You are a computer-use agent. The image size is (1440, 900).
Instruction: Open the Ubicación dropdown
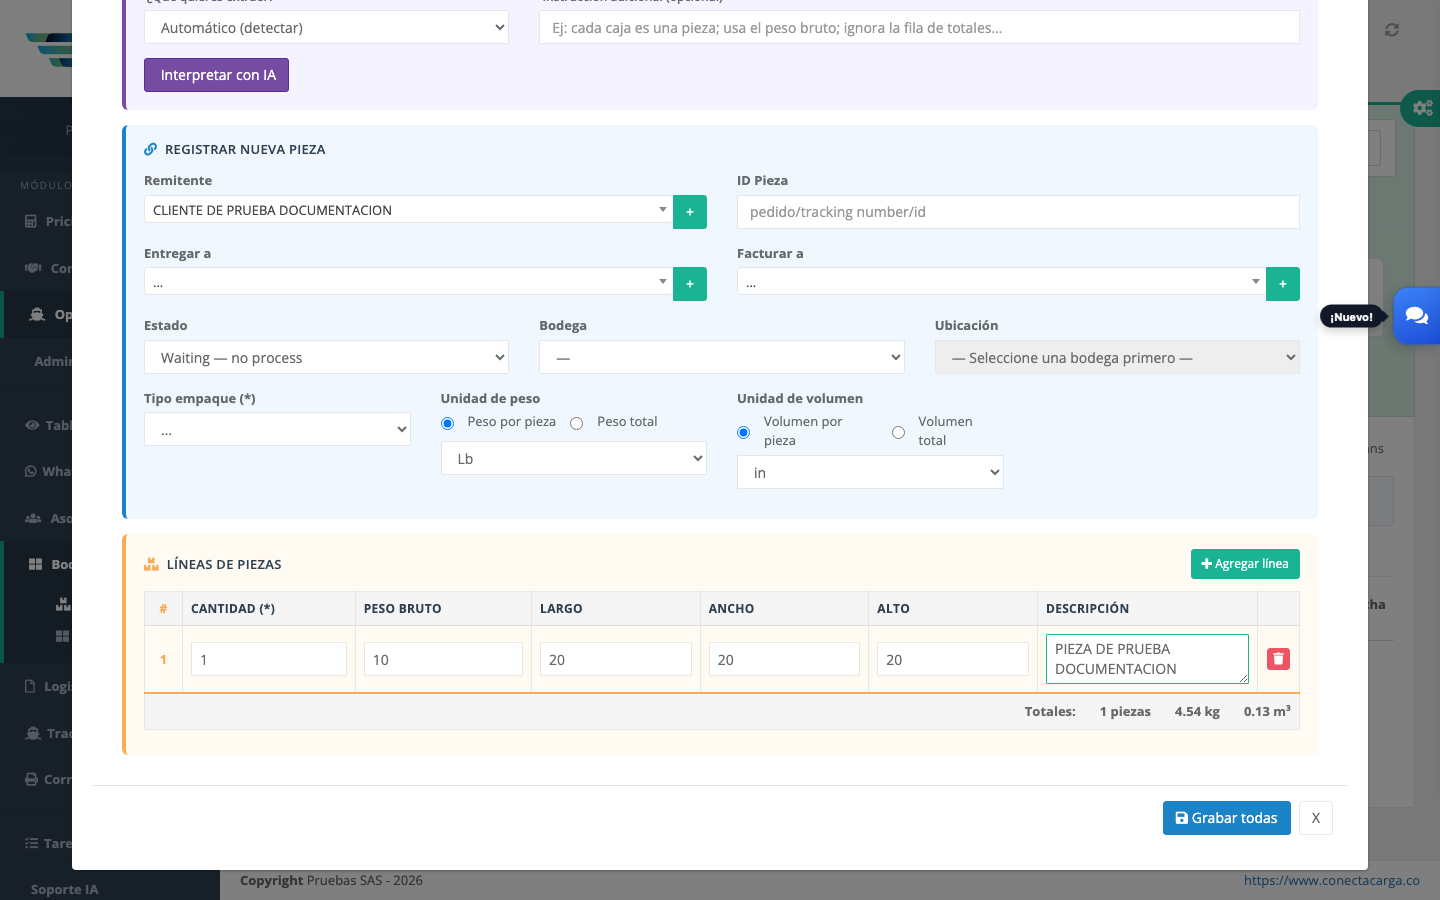point(1117,357)
